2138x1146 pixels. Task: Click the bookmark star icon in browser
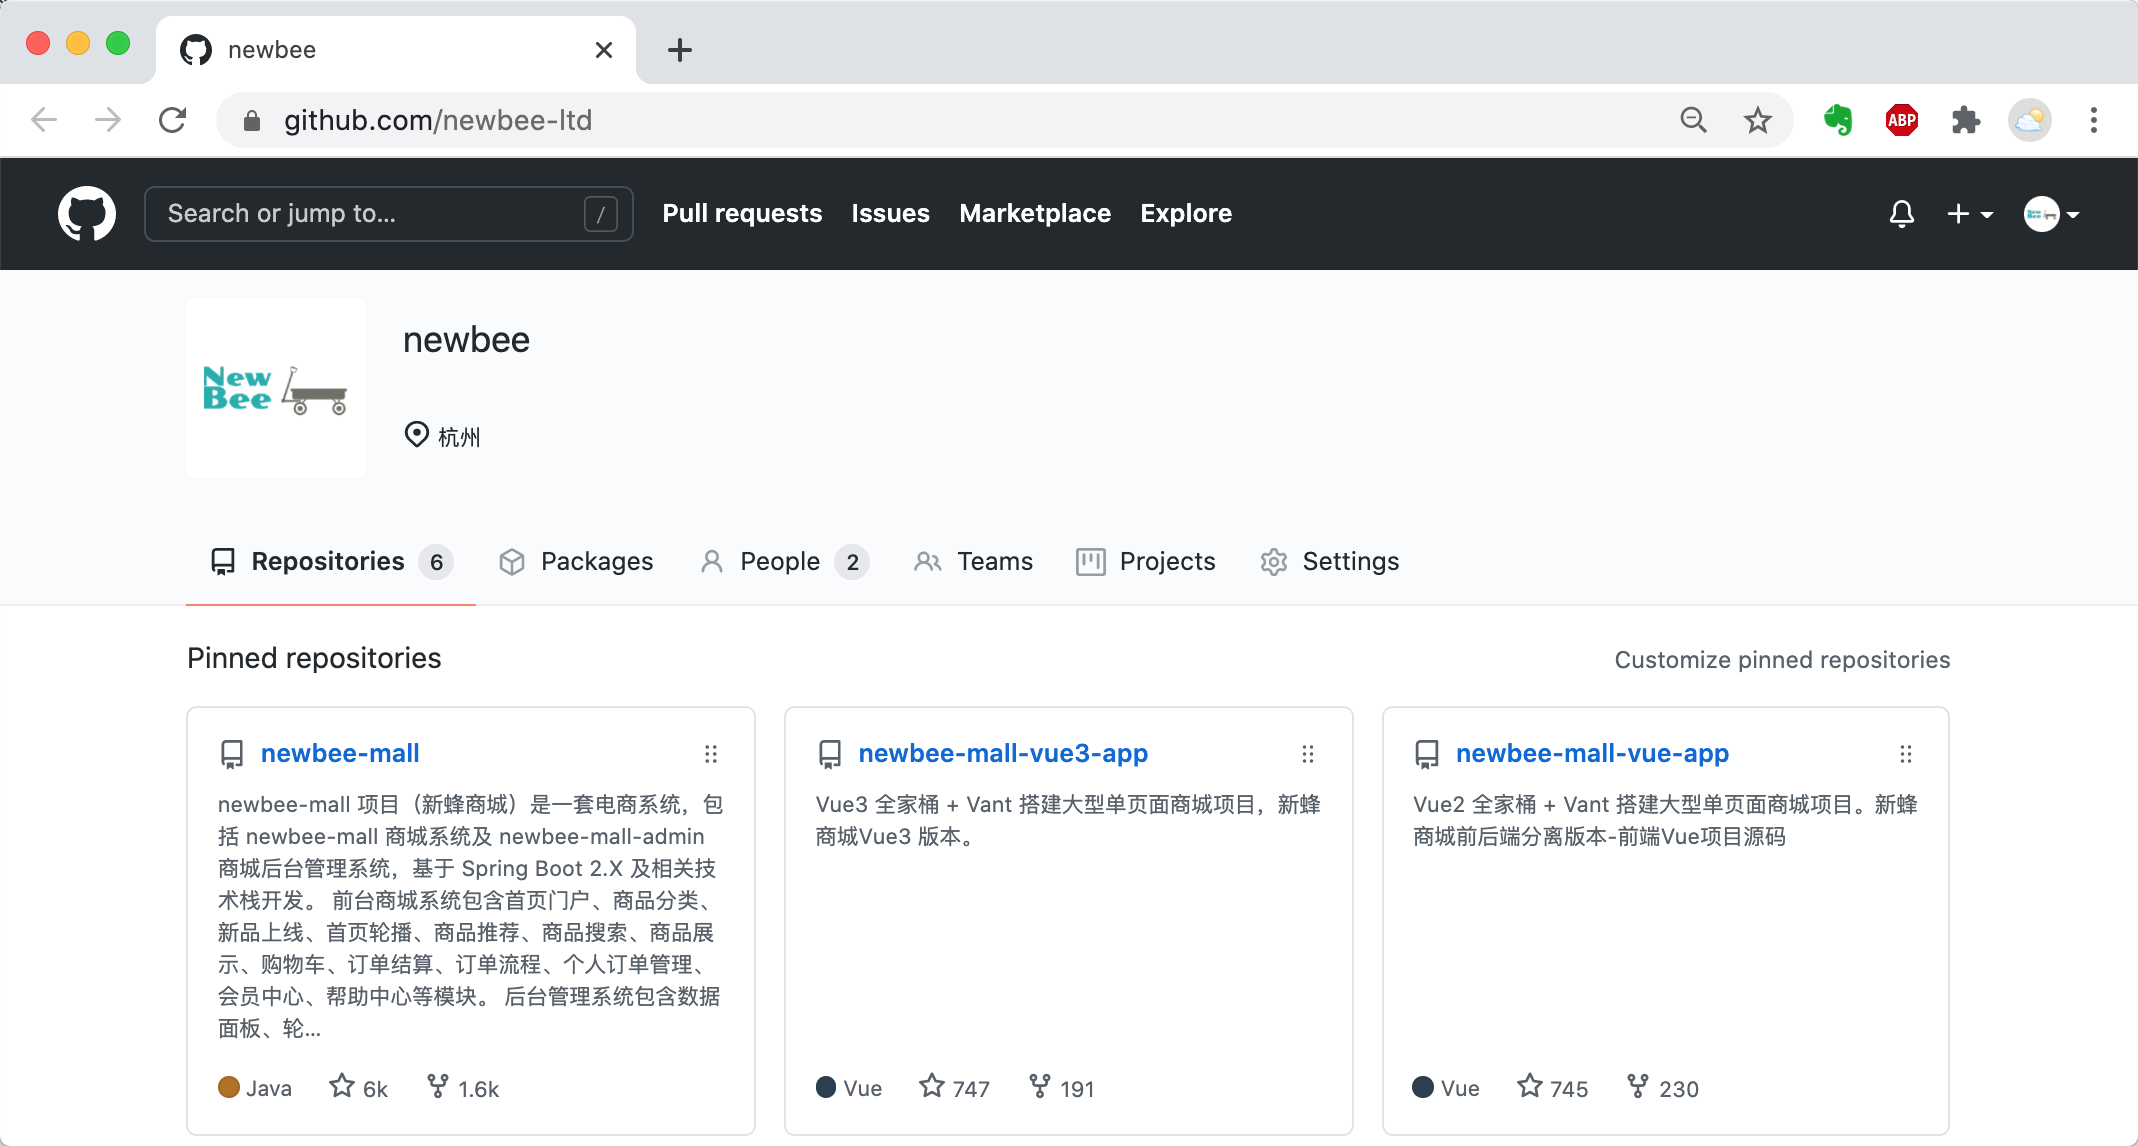click(1759, 119)
